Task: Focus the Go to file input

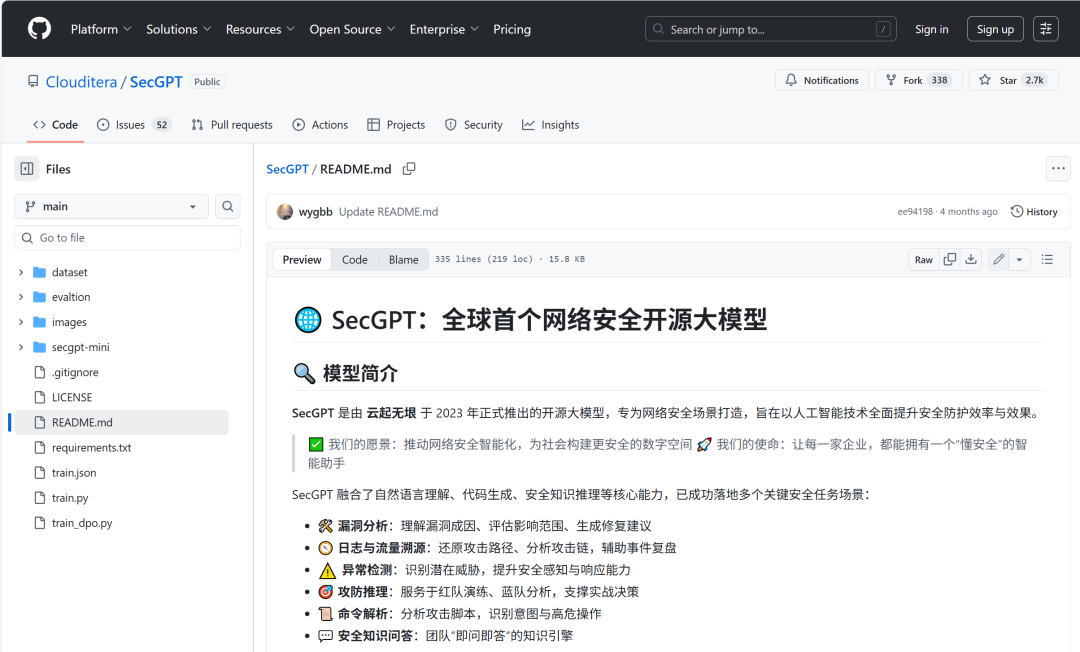Action: [x=127, y=238]
